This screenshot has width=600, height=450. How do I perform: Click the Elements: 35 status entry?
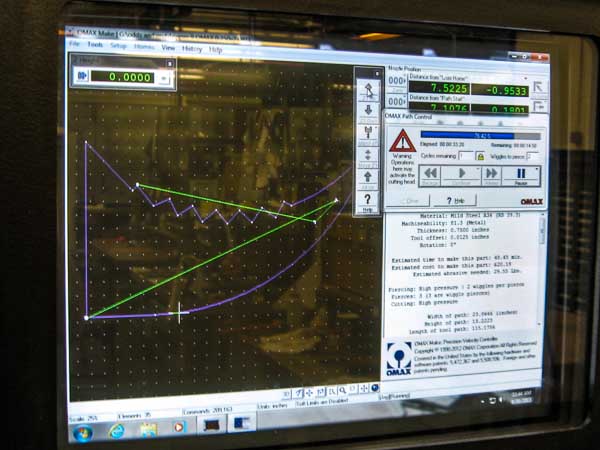(134, 416)
